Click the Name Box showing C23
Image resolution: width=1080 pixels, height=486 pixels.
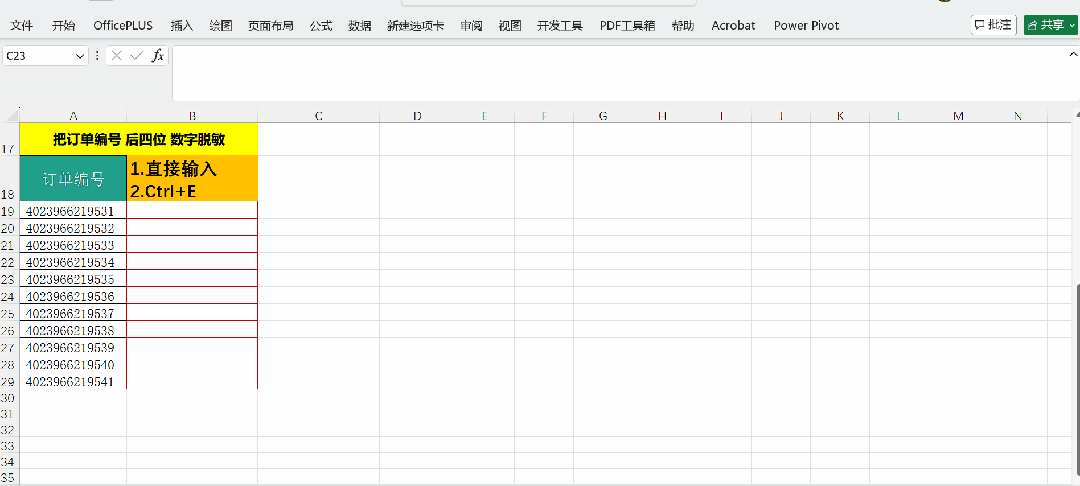click(x=39, y=56)
